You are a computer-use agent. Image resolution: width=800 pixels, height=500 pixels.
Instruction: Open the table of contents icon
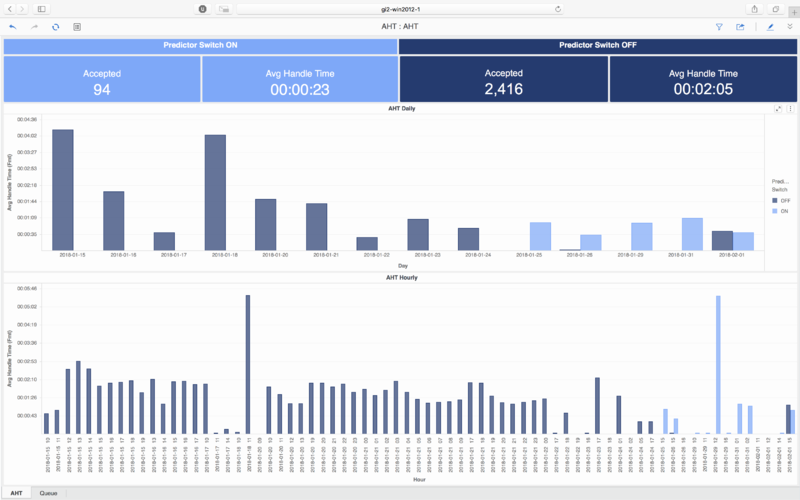tap(77, 27)
